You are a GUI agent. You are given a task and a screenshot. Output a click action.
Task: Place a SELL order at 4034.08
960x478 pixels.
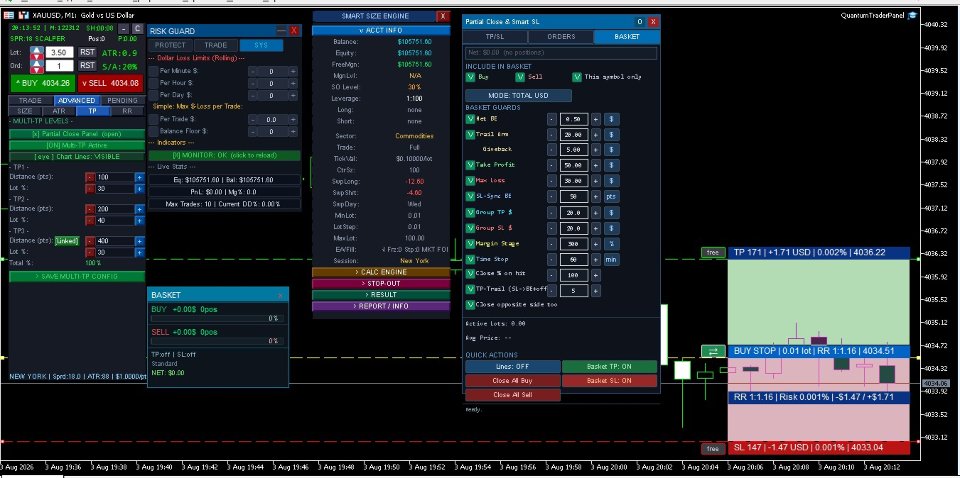110,83
